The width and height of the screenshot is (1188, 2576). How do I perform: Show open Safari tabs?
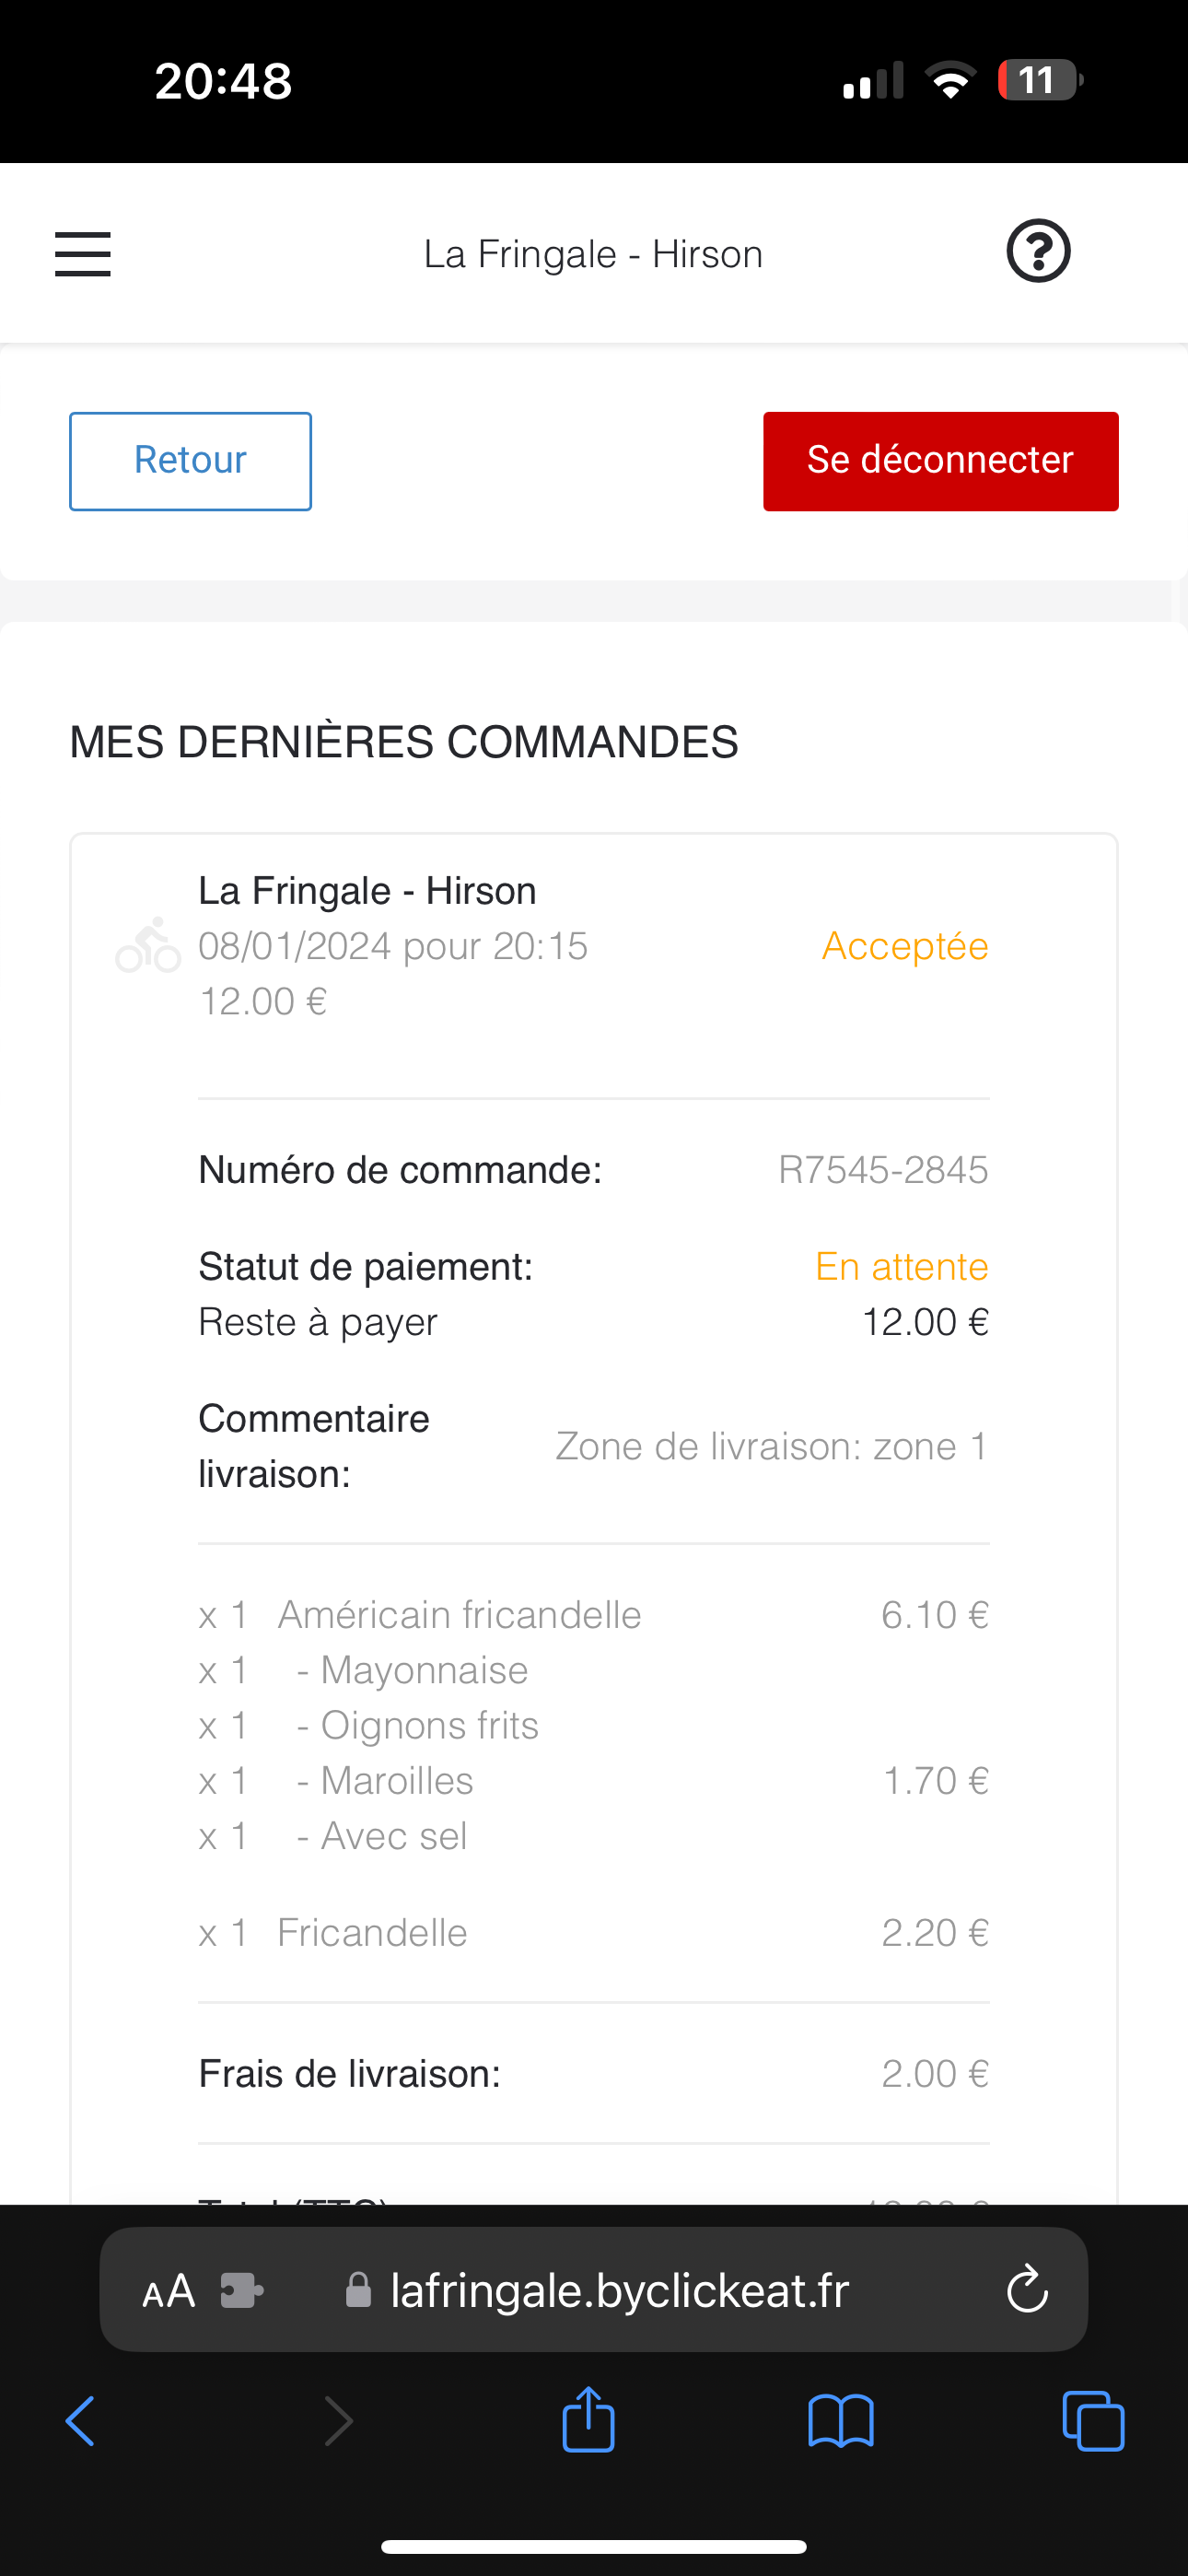[x=1093, y=2421]
